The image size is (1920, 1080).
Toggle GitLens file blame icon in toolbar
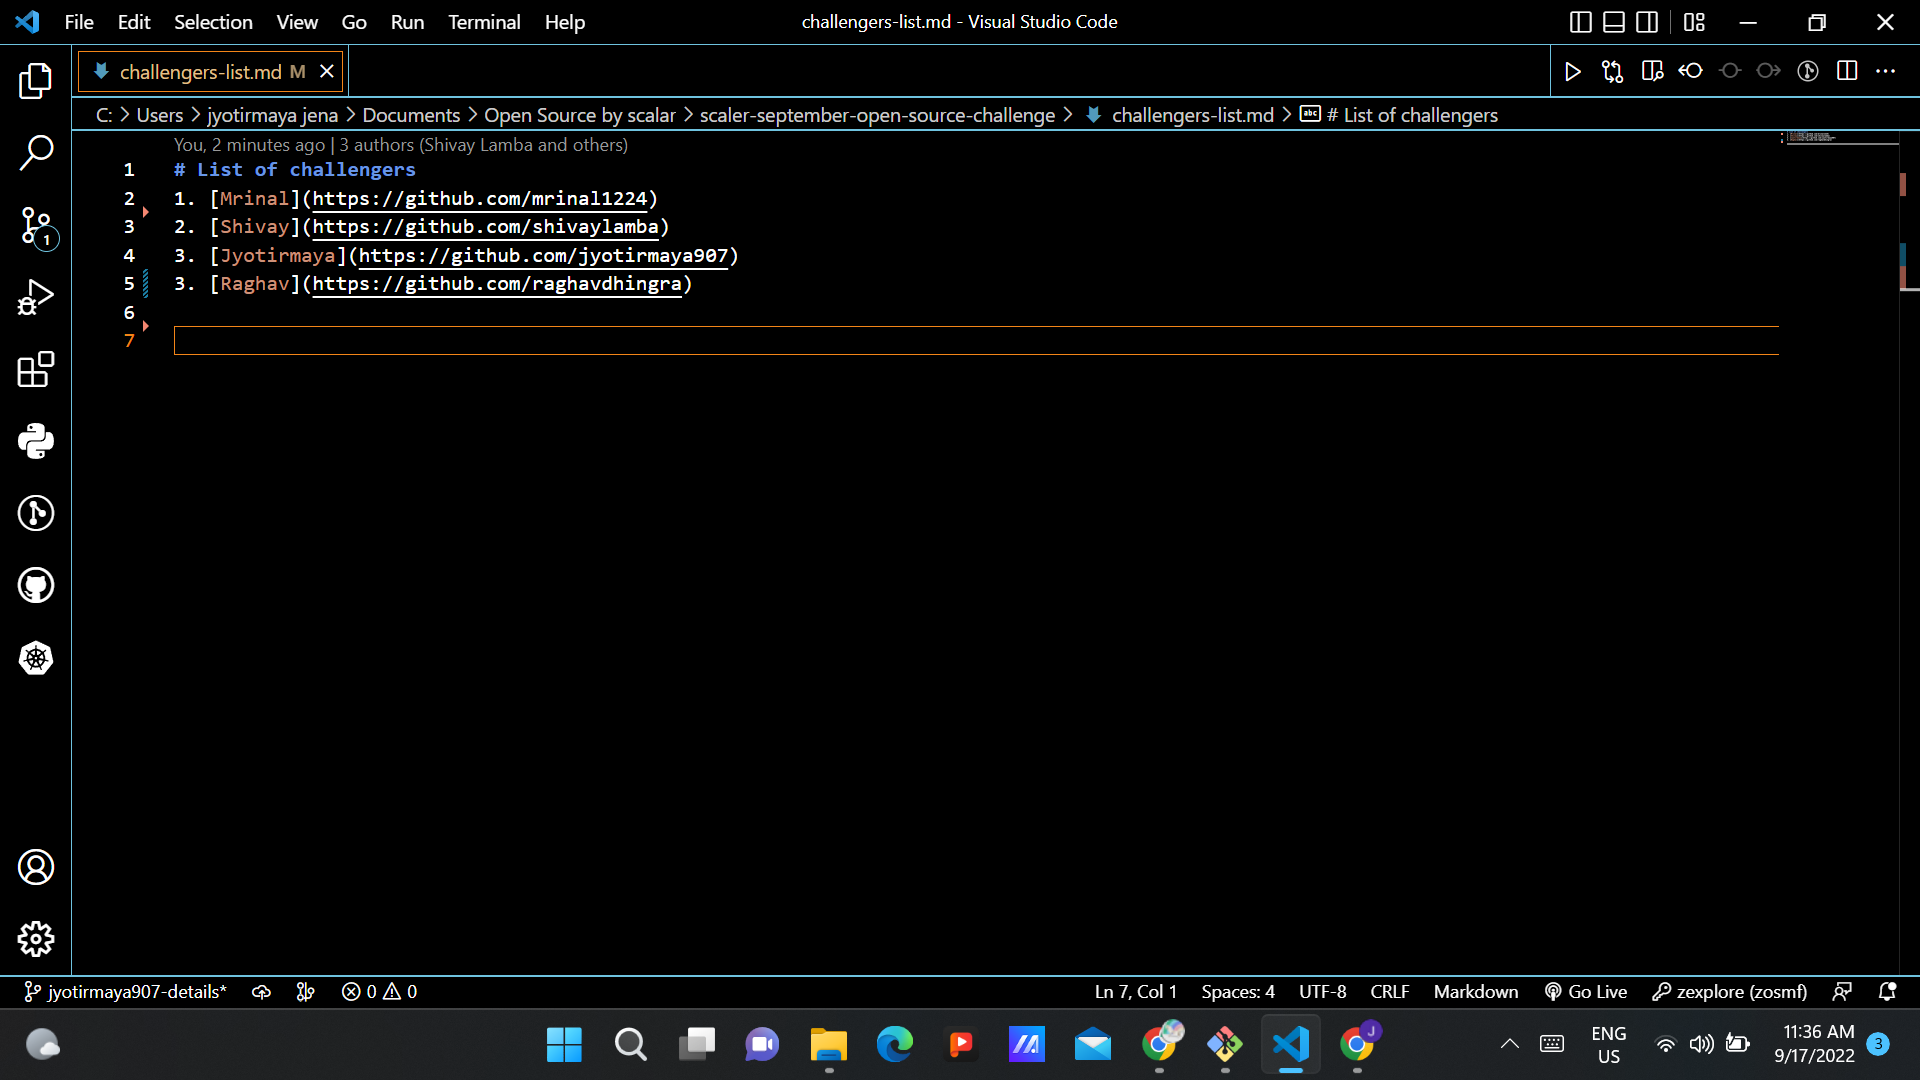pos(1808,71)
